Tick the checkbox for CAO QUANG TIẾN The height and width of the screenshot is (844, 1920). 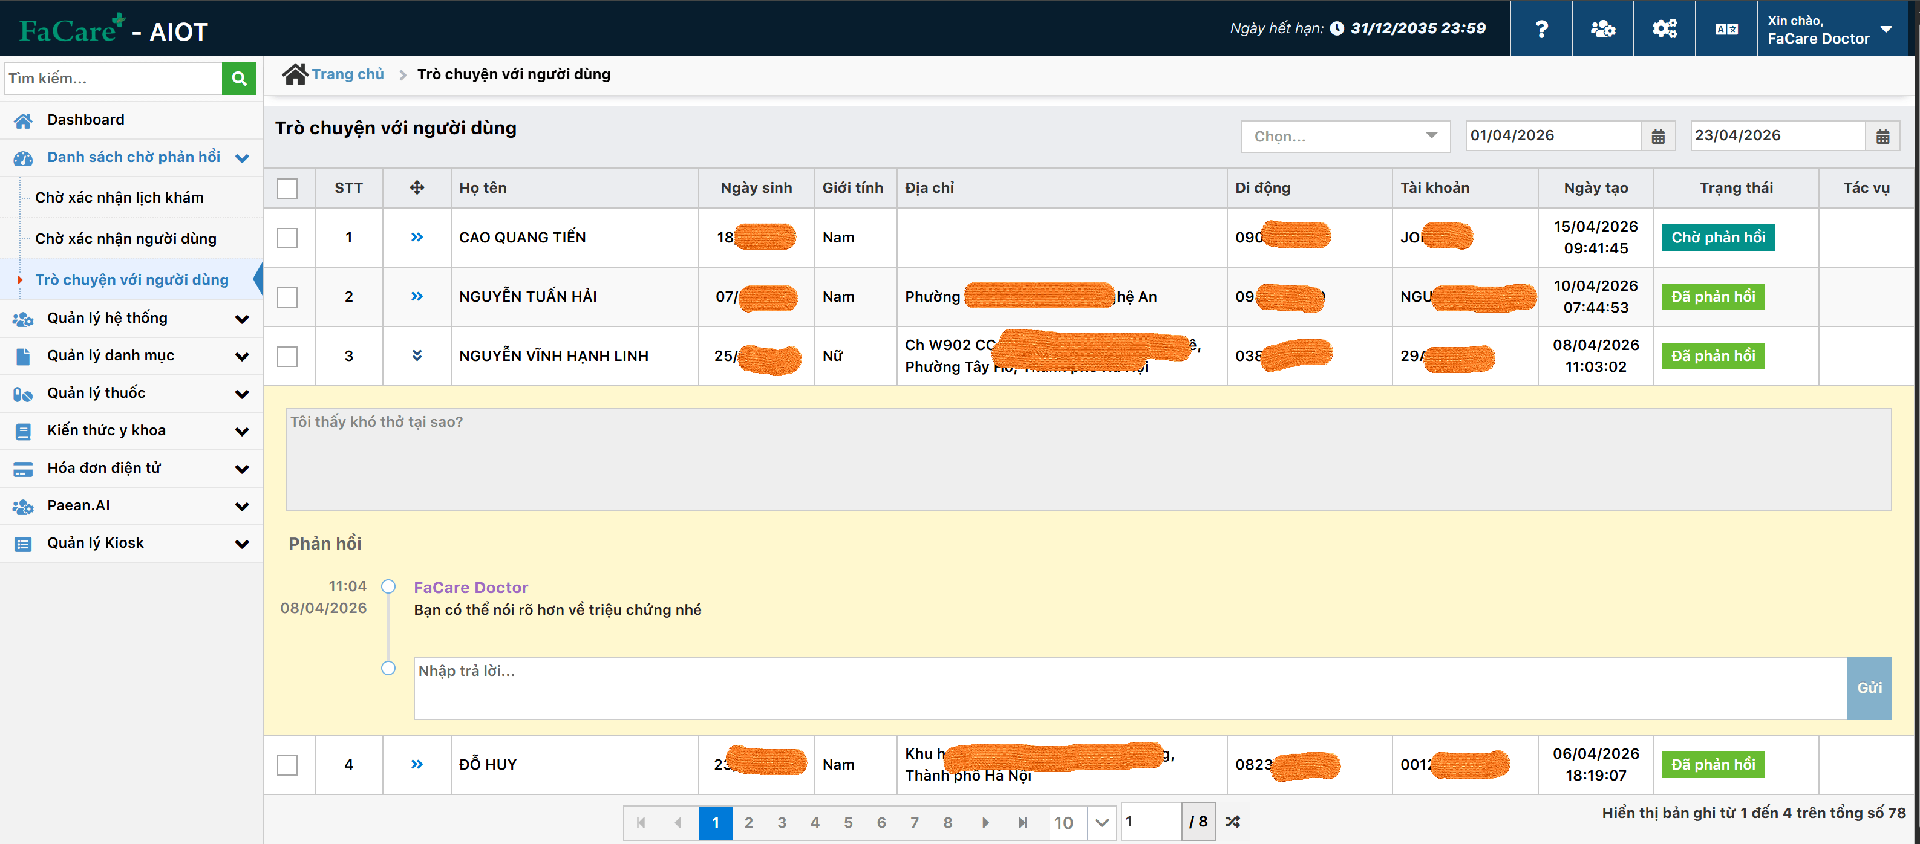pos(288,238)
